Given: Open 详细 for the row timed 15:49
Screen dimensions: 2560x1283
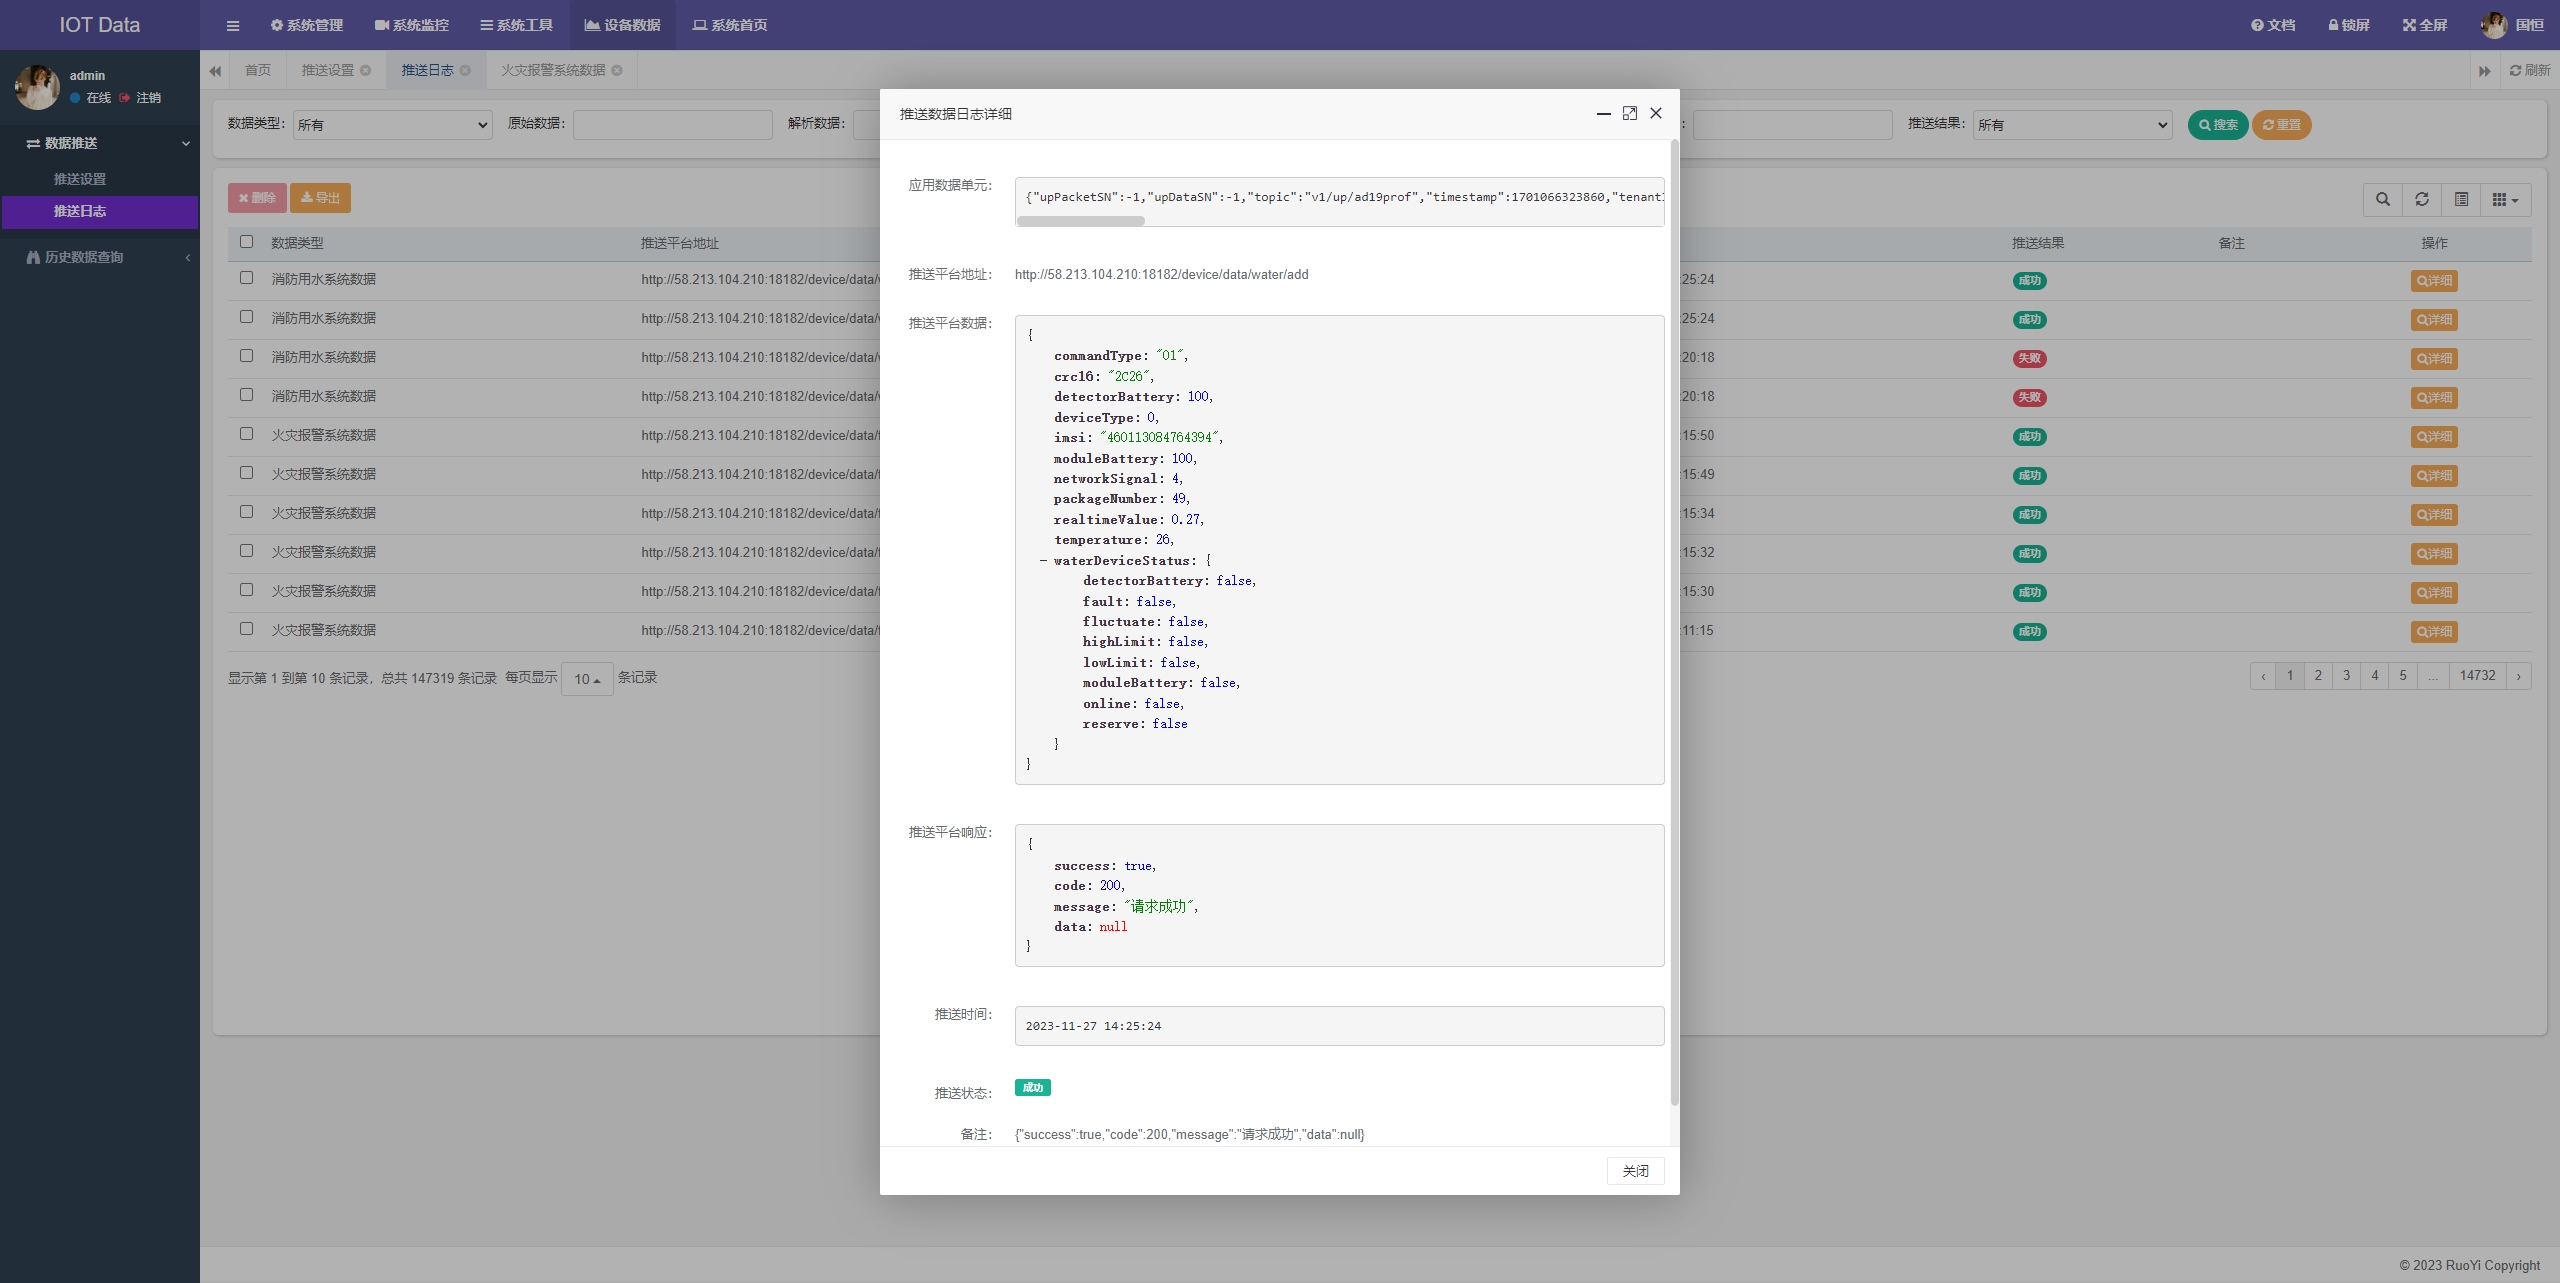Looking at the screenshot, I should click(x=2434, y=475).
